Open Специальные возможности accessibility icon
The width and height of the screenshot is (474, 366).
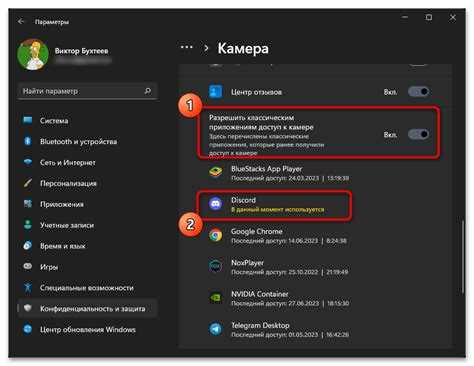28,287
